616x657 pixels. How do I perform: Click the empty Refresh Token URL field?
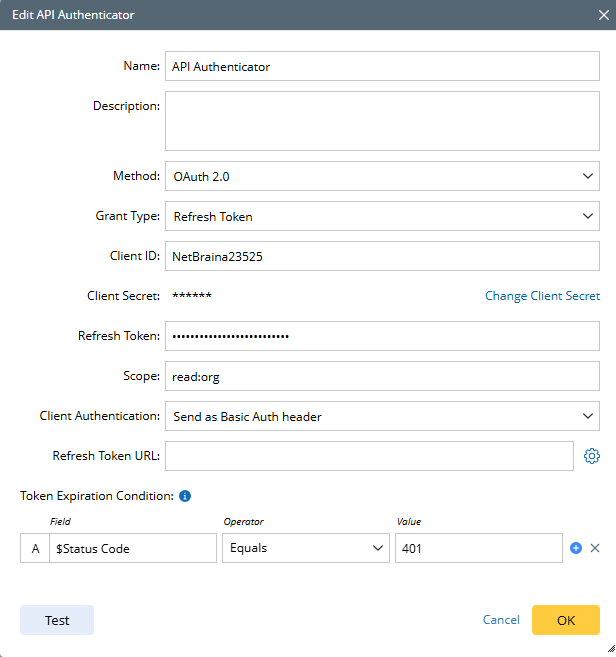pyautogui.click(x=369, y=456)
